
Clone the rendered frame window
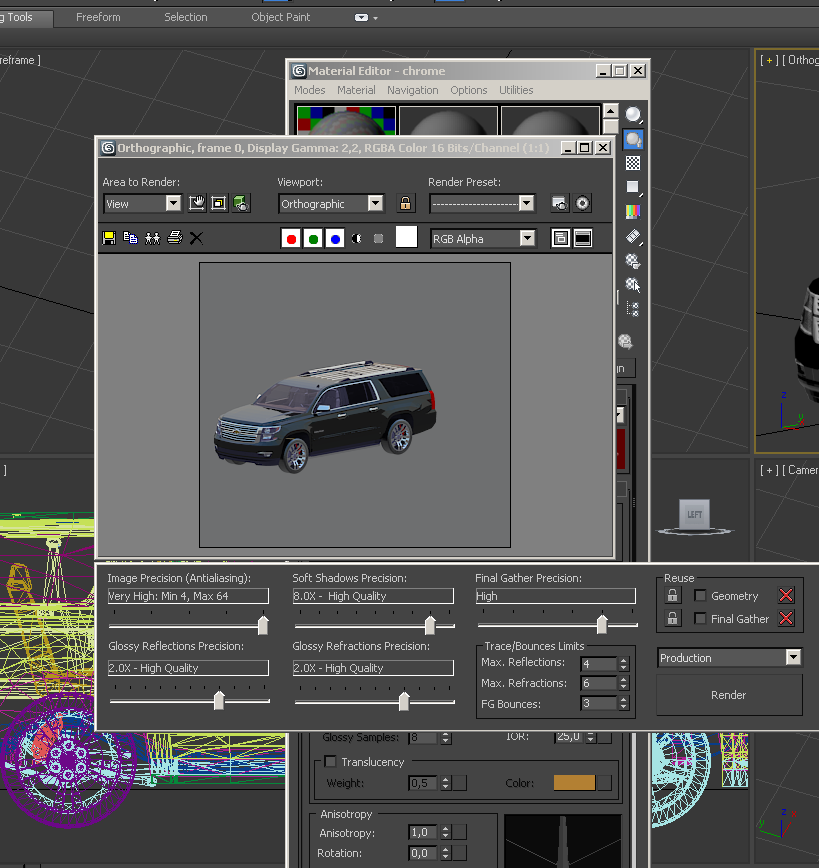coord(152,238)
